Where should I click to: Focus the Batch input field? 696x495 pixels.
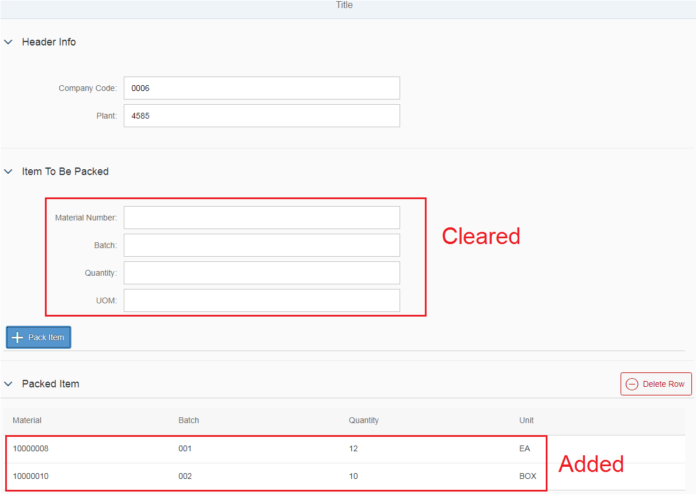tap(261, 245)
